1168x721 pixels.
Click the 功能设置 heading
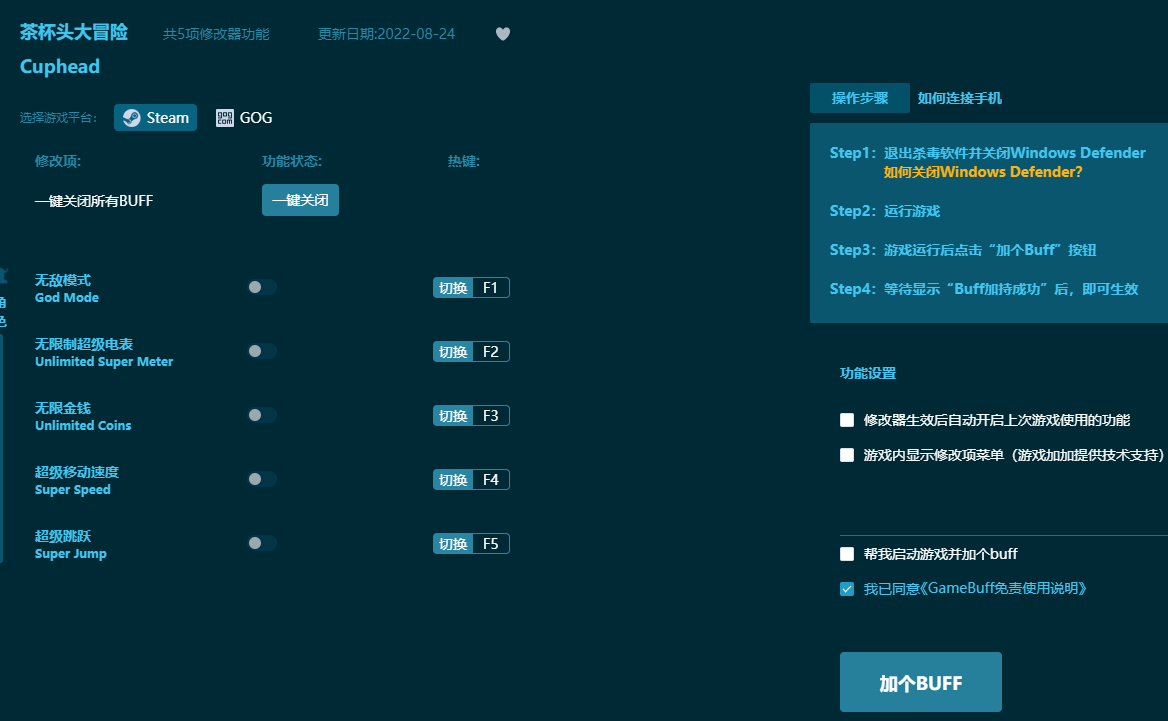(x=868, y=373)
